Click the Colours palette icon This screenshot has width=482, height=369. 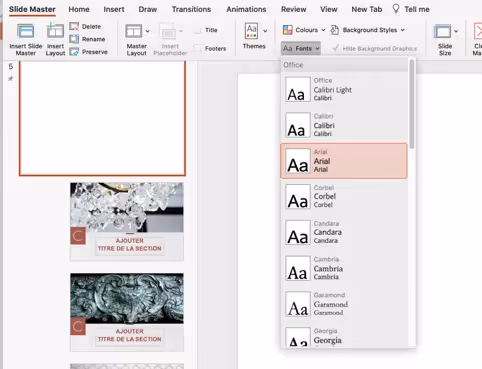point(287,30)
